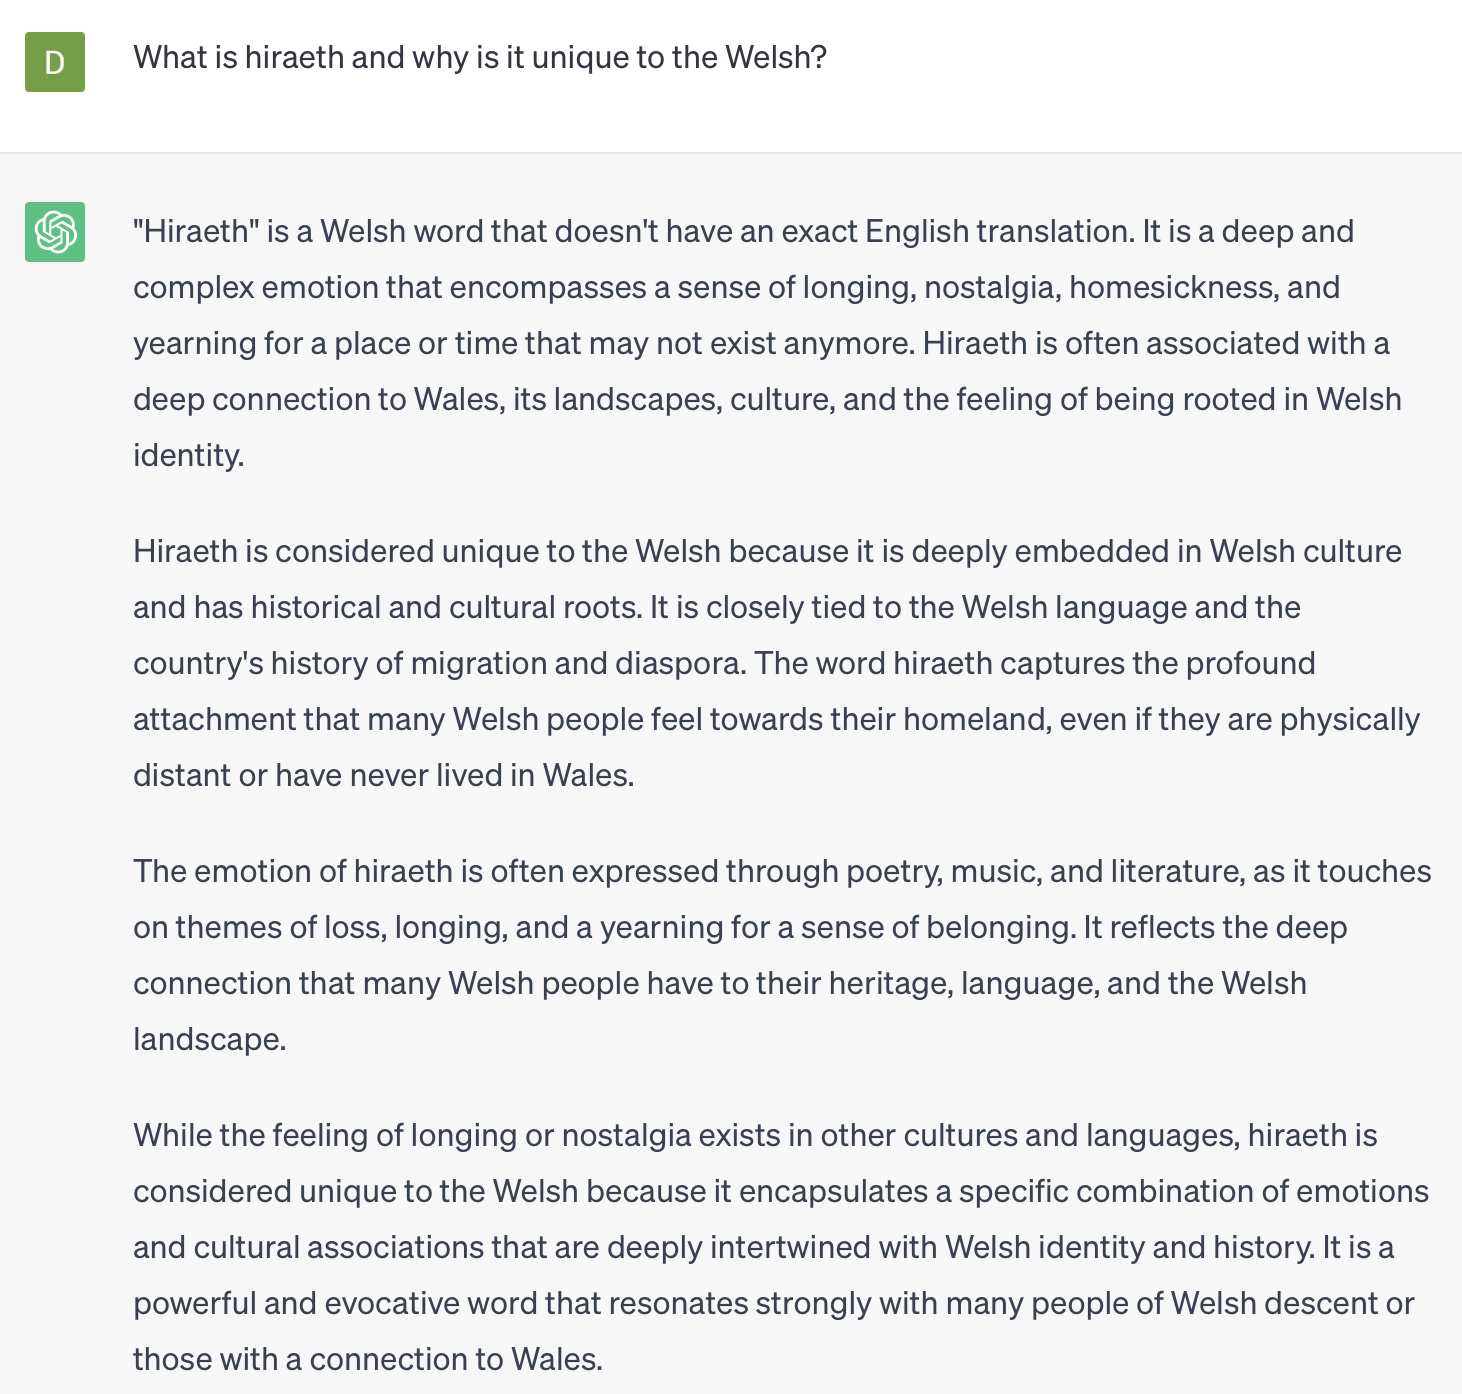Click the paragraph beginning "Hiraeth is considered unique"

(x=777, y=663)
